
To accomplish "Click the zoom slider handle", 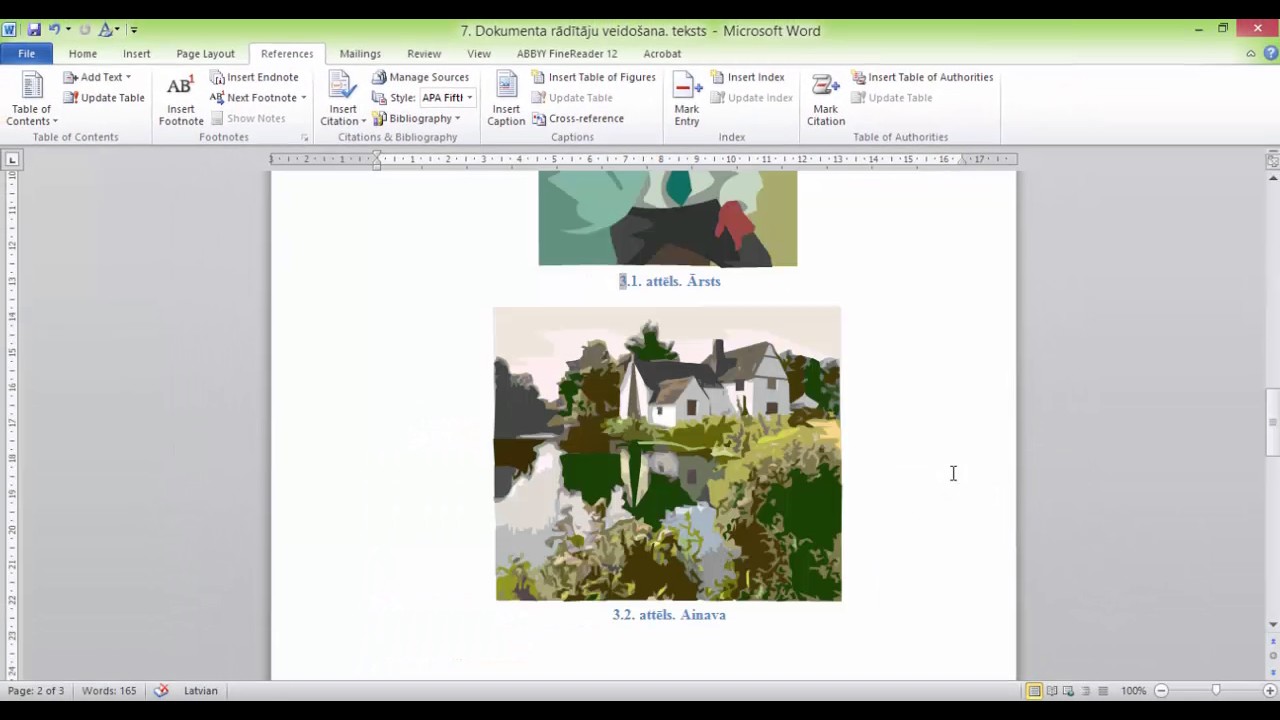I will [1216, 691].
